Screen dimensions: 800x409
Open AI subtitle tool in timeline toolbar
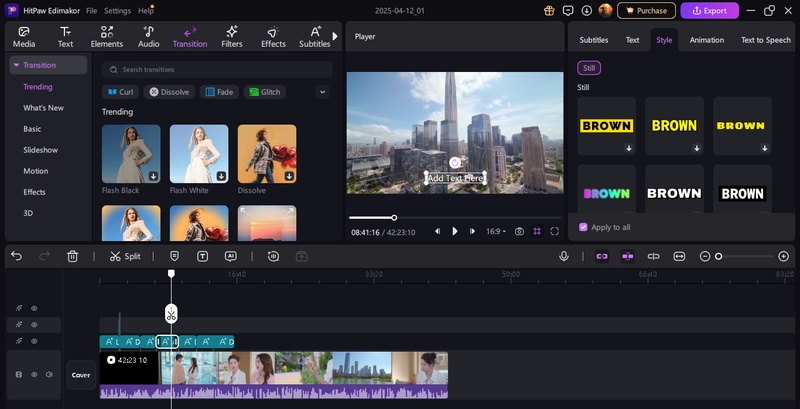pyautogui.click(x=231, y=257)
